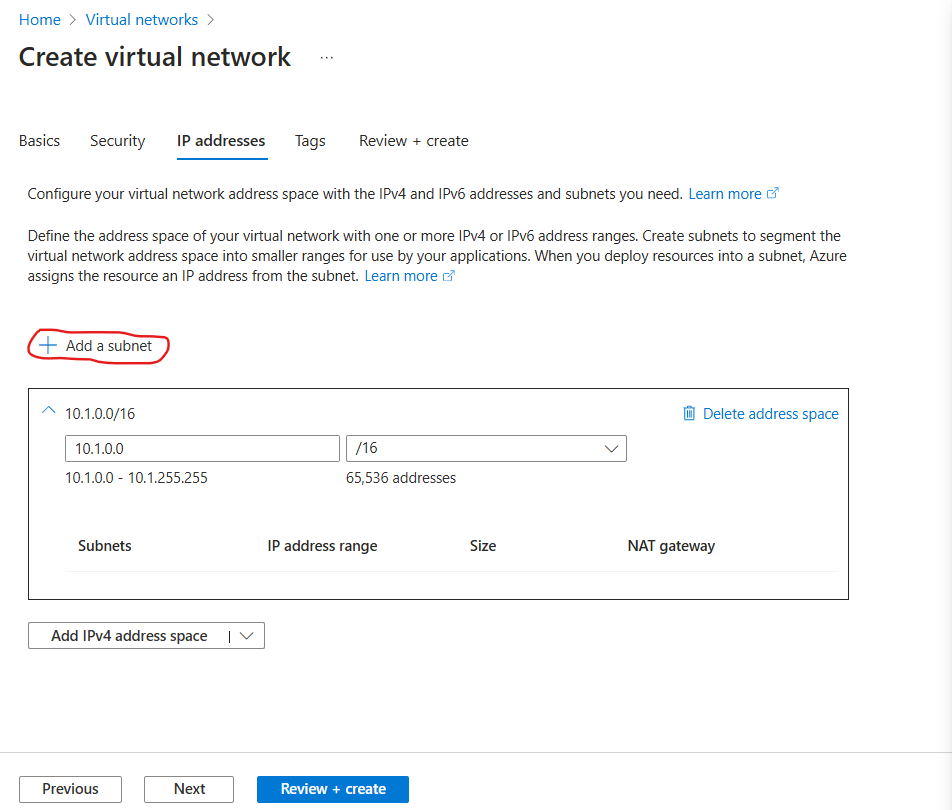Switch to the Review + create tab
Screen dimensions: 952x810
[413, 141]
